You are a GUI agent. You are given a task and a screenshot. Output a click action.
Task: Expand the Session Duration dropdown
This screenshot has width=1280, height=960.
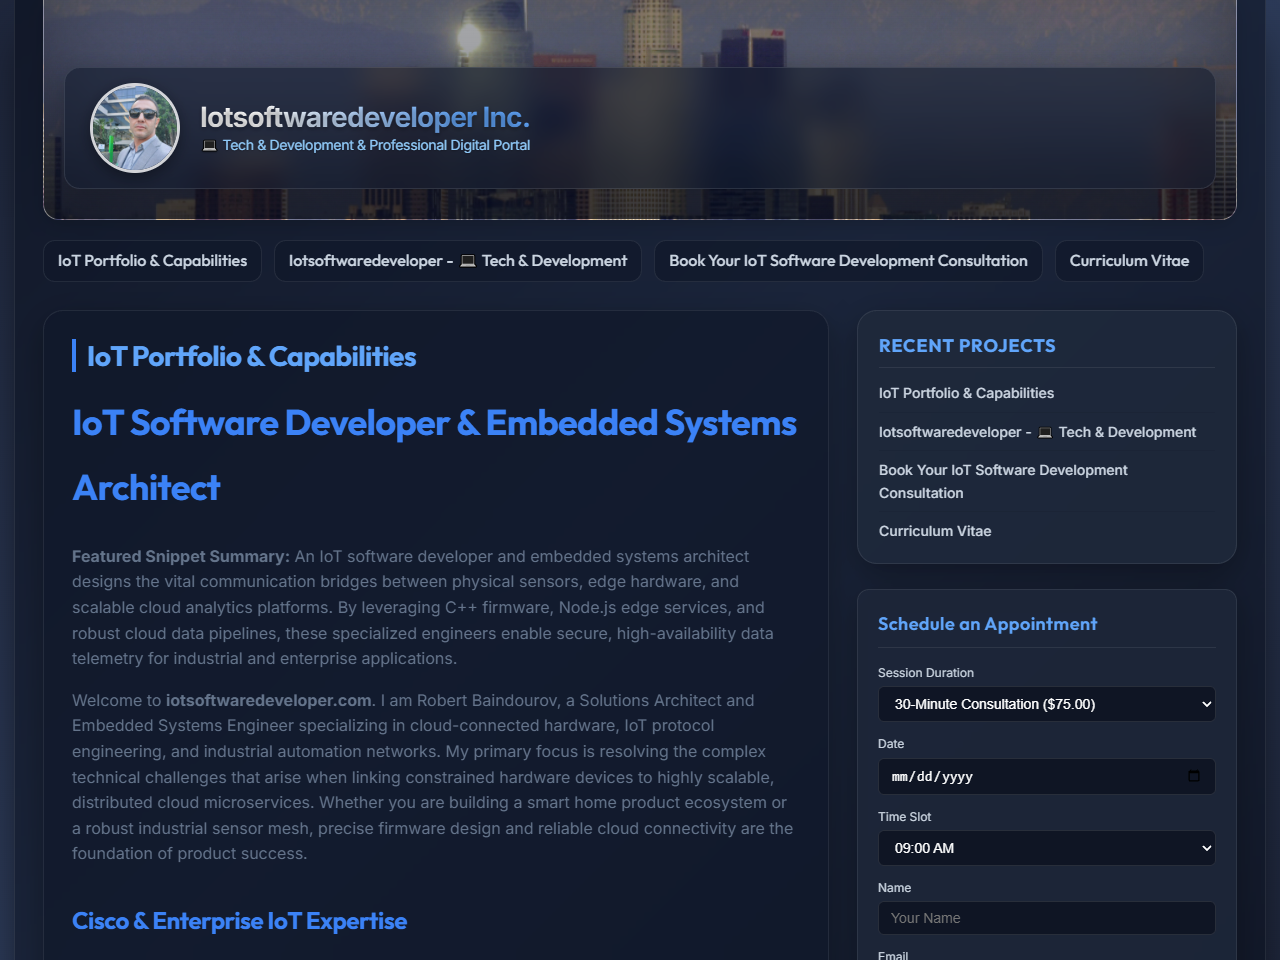coord(1046,704)
